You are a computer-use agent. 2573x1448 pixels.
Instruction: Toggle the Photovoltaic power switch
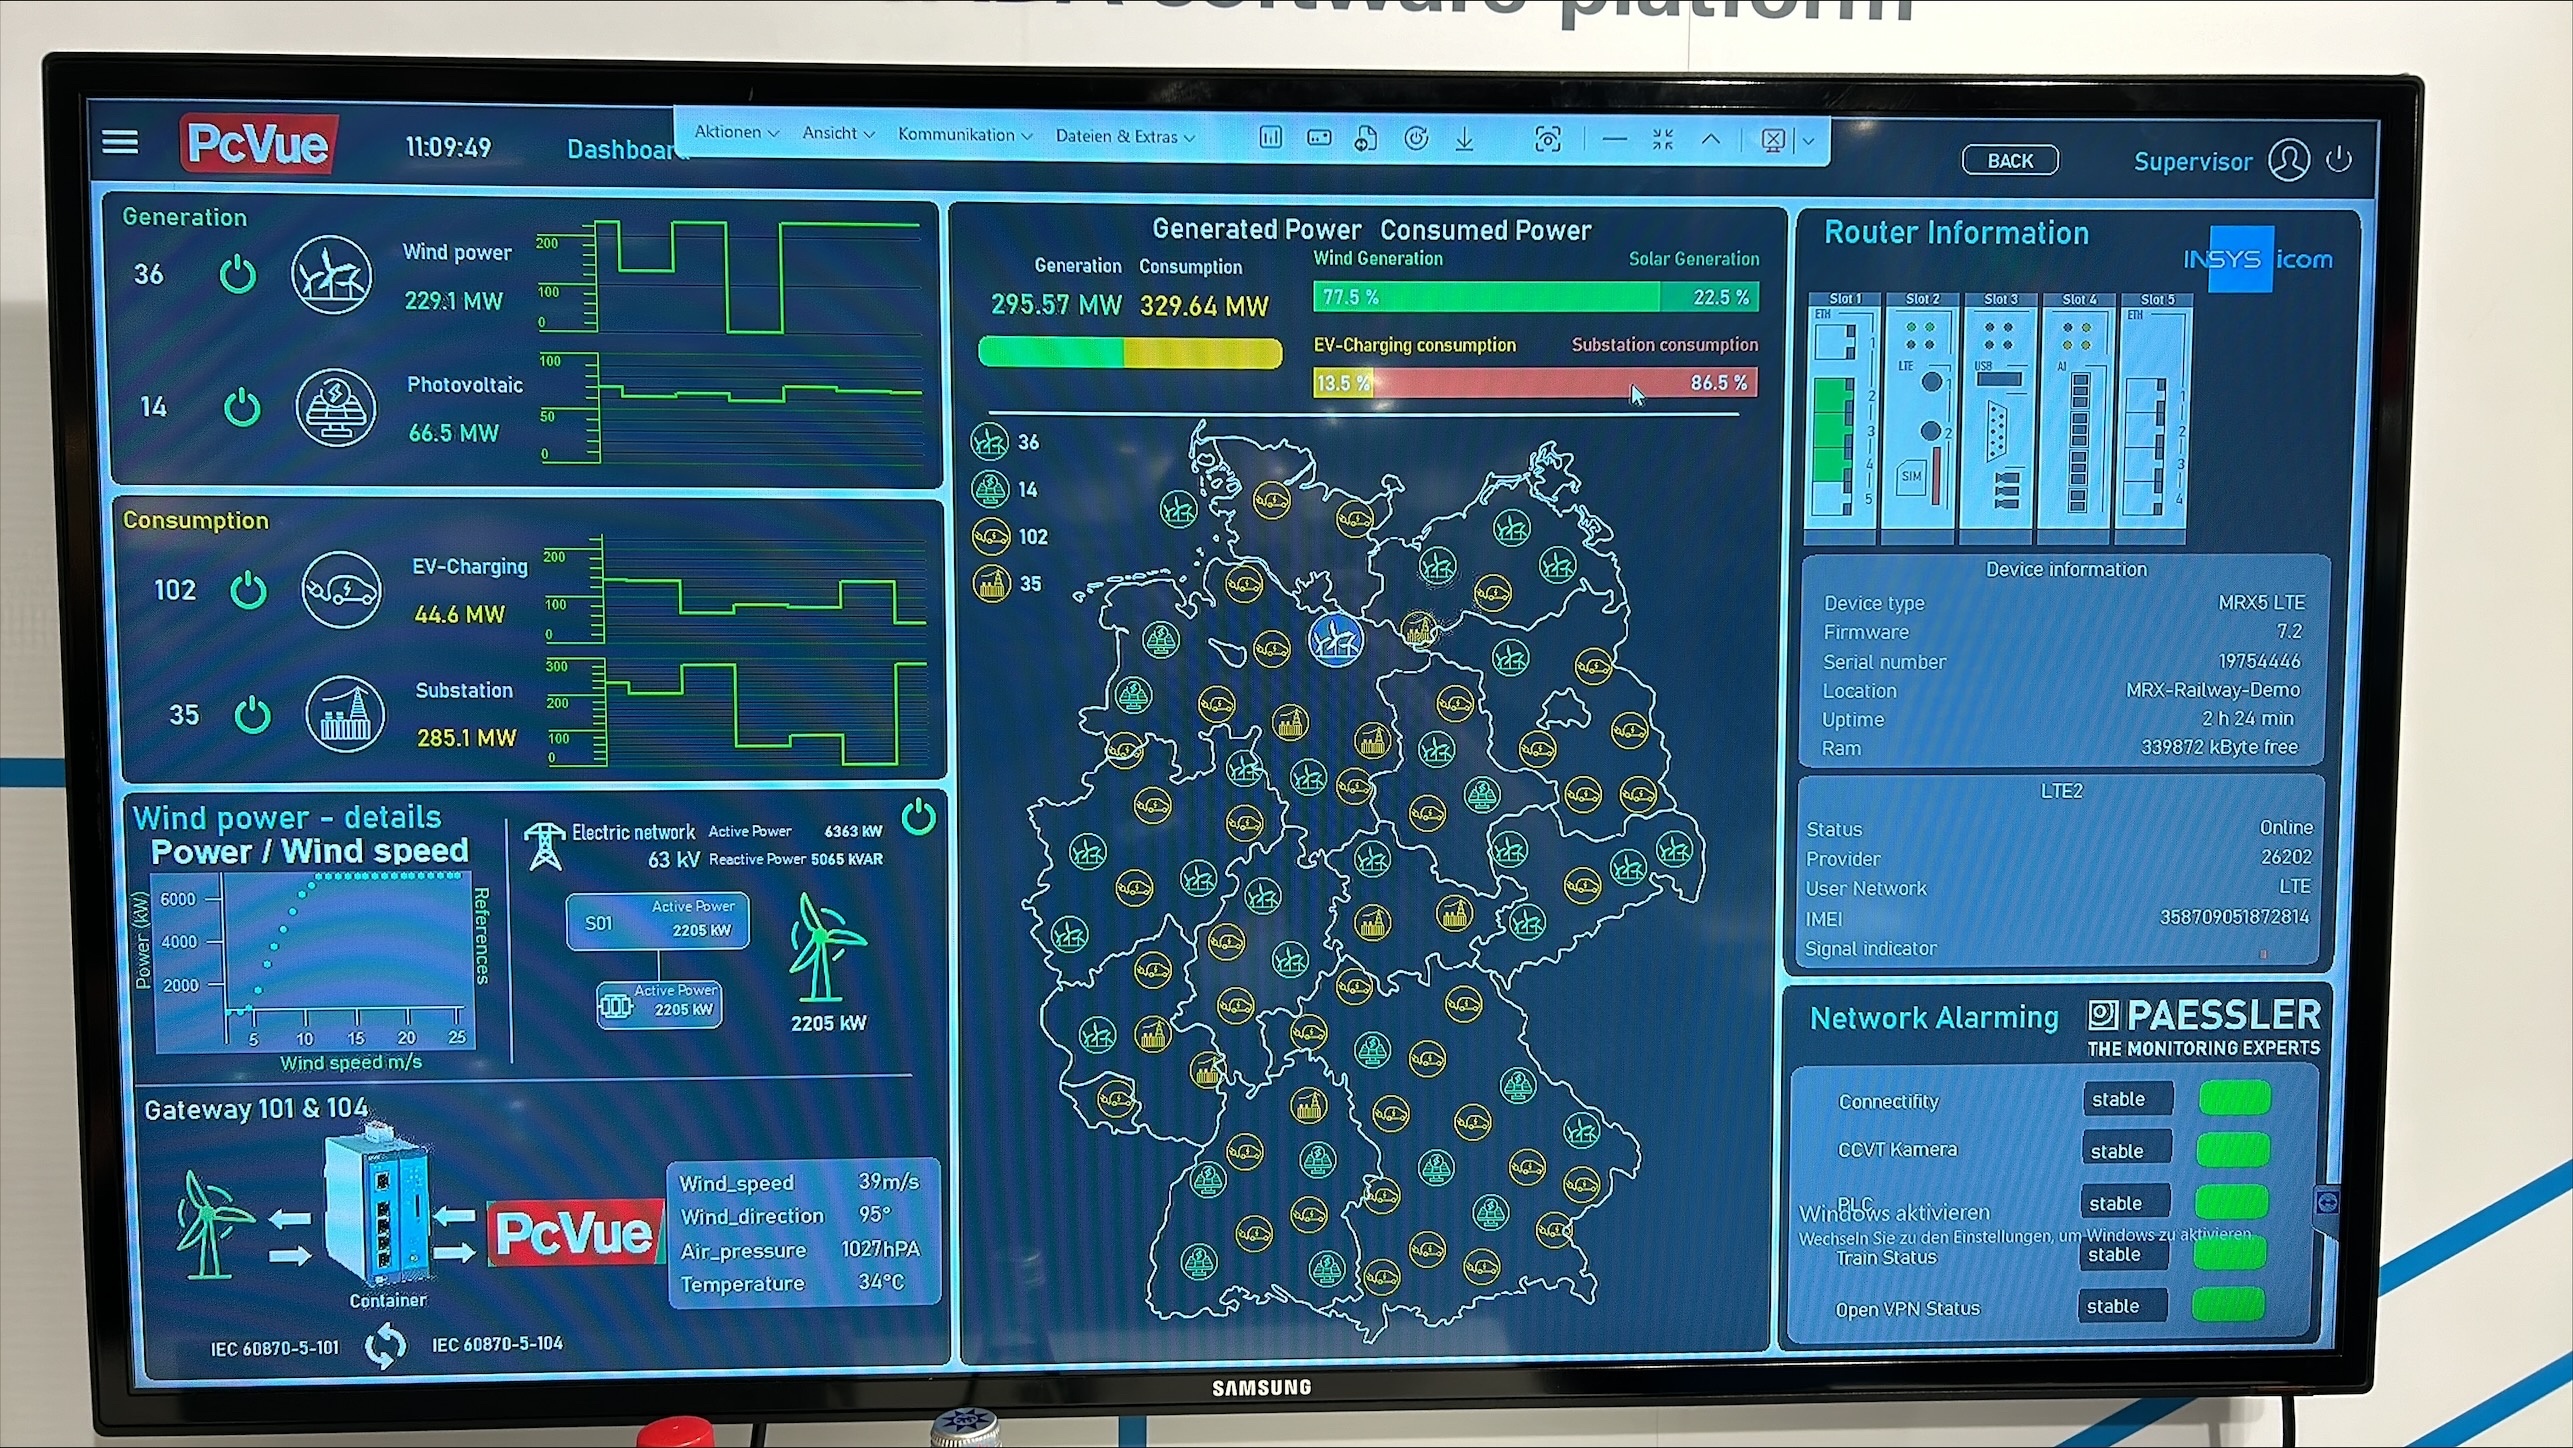click(x=242, y=408)
